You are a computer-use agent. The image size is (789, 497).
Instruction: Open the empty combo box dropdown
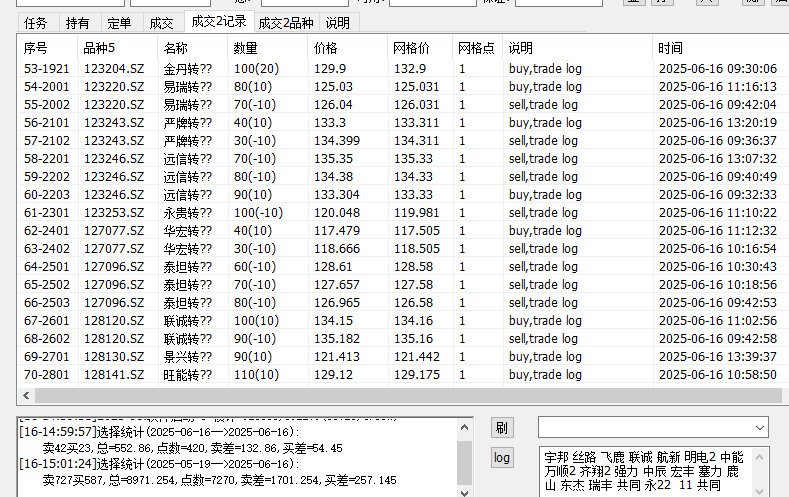759,428
